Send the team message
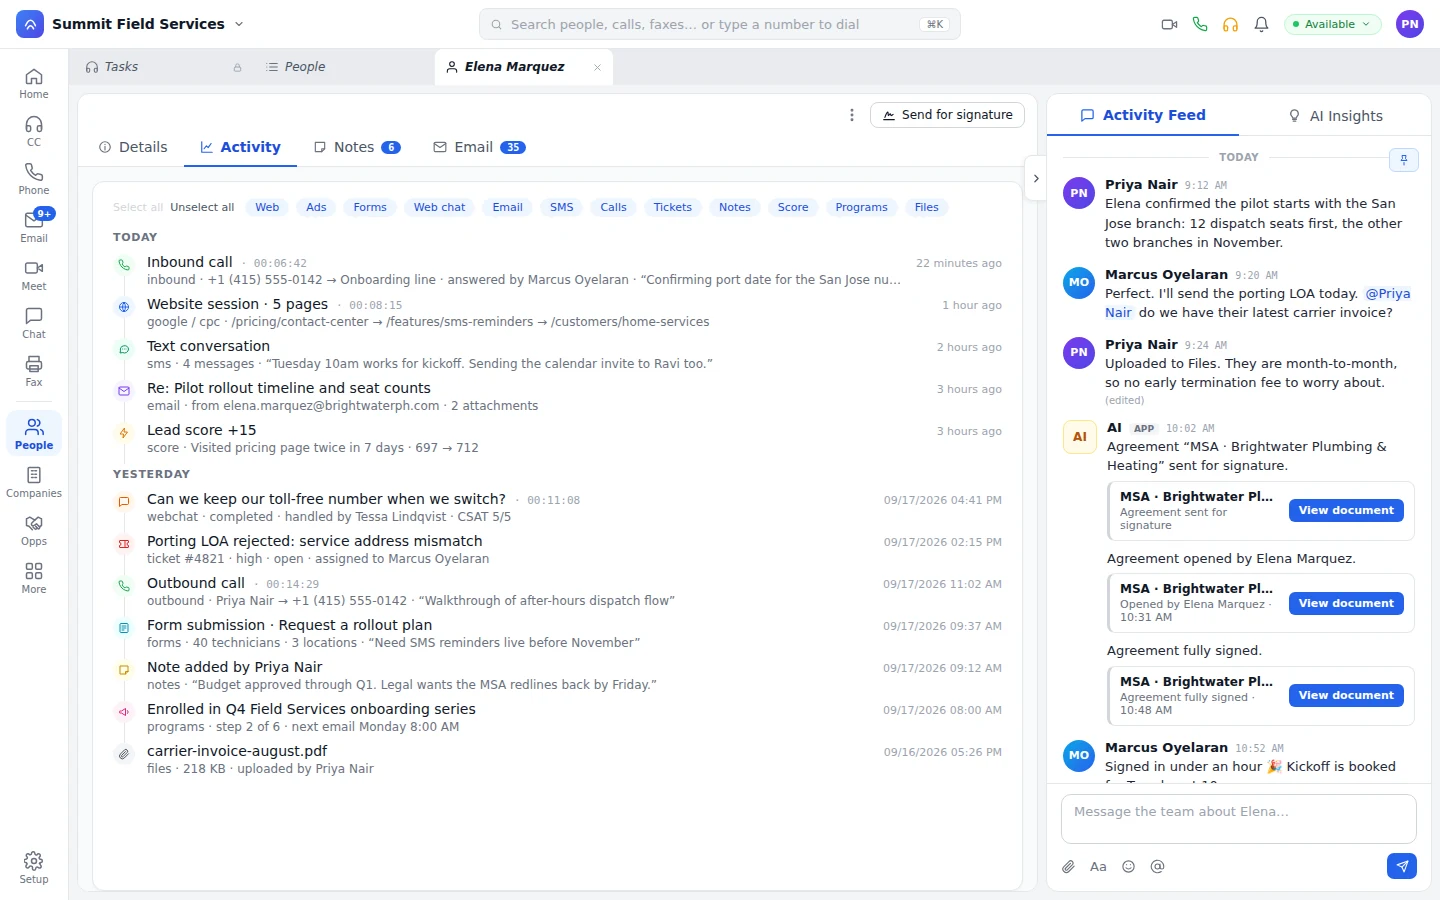Screen dimensions: 1440x900 [x=1402, y=866]
